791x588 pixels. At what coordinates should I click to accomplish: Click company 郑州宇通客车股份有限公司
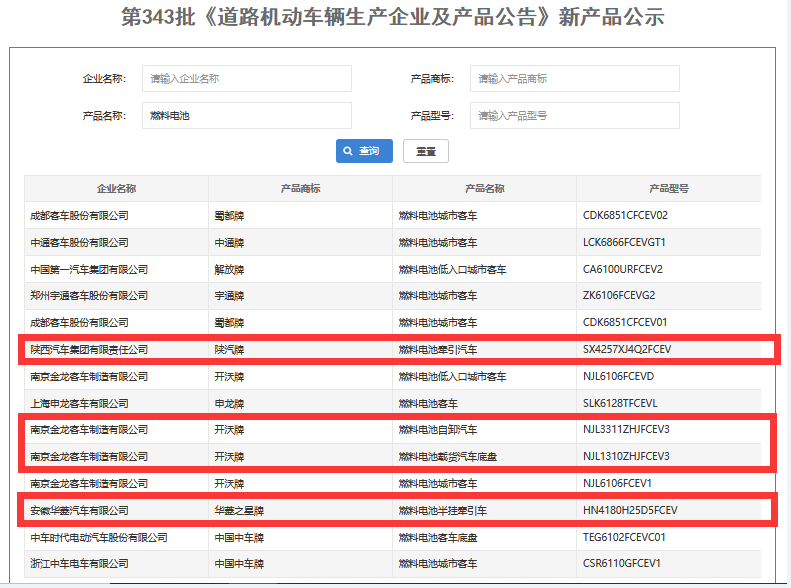(x=89, y=296)
